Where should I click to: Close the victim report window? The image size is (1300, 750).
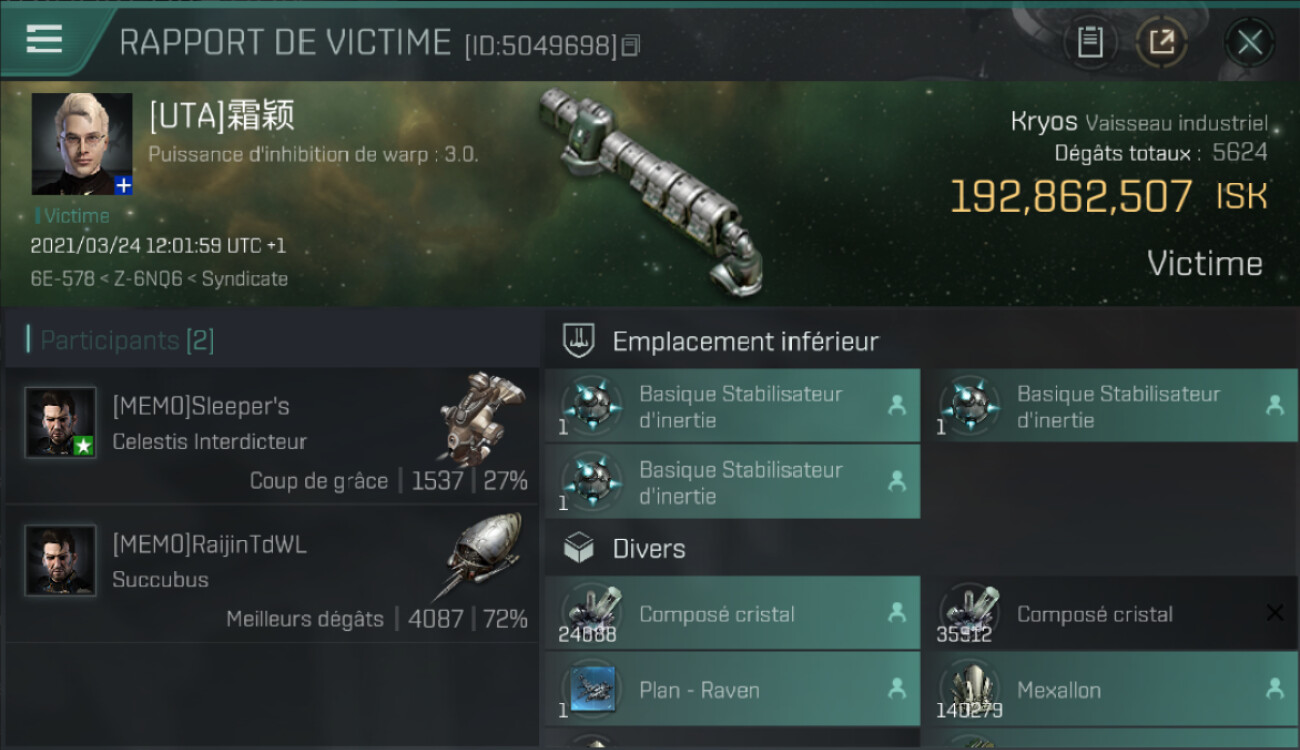coord(1249,42)
